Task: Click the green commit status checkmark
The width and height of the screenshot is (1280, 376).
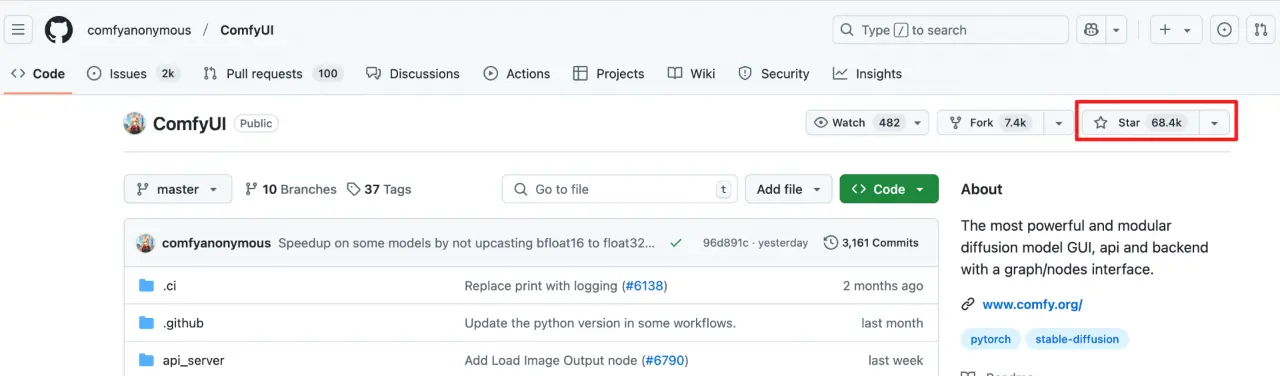Action: pyautogui.click(x=676, y=243)
